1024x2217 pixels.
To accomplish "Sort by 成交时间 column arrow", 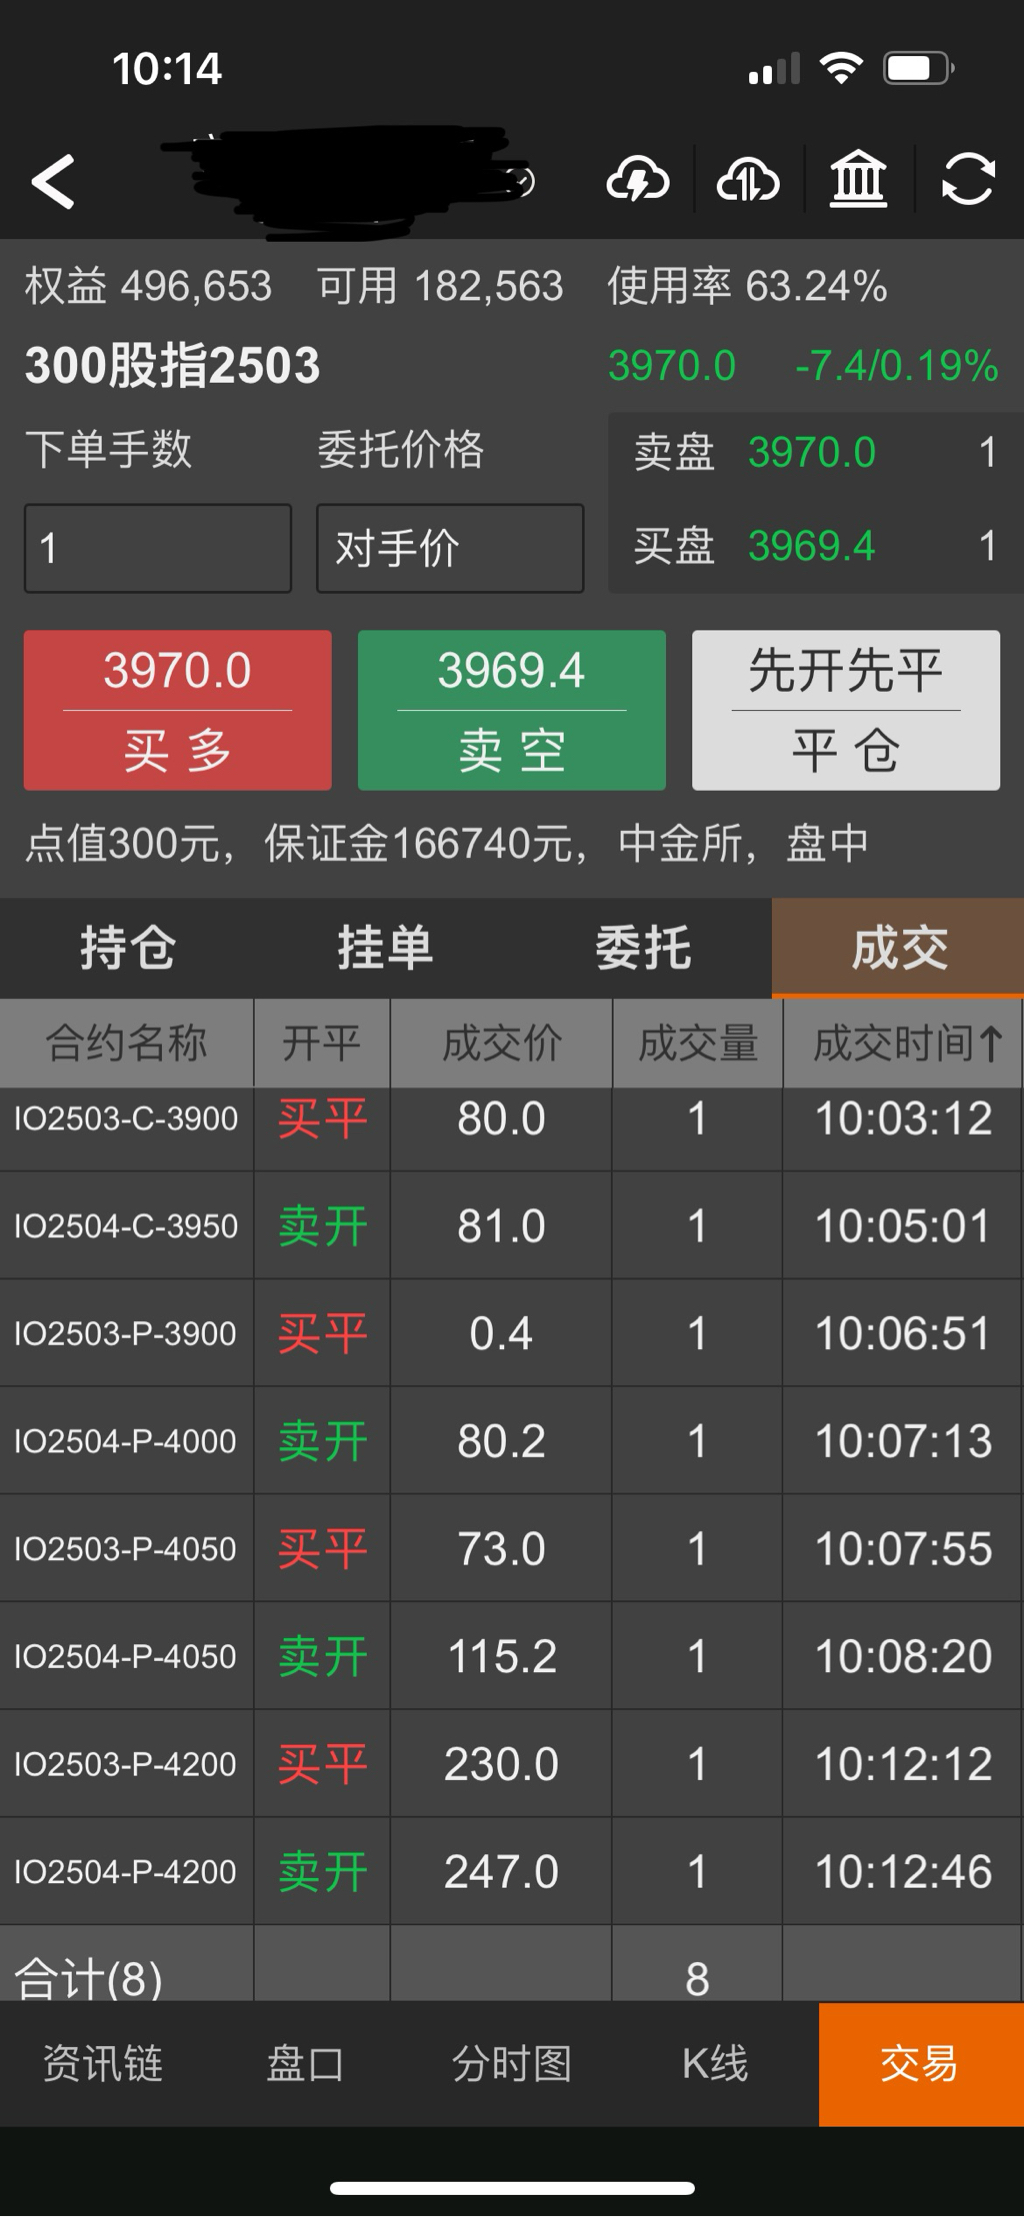I will click(x=990, y=1044).
